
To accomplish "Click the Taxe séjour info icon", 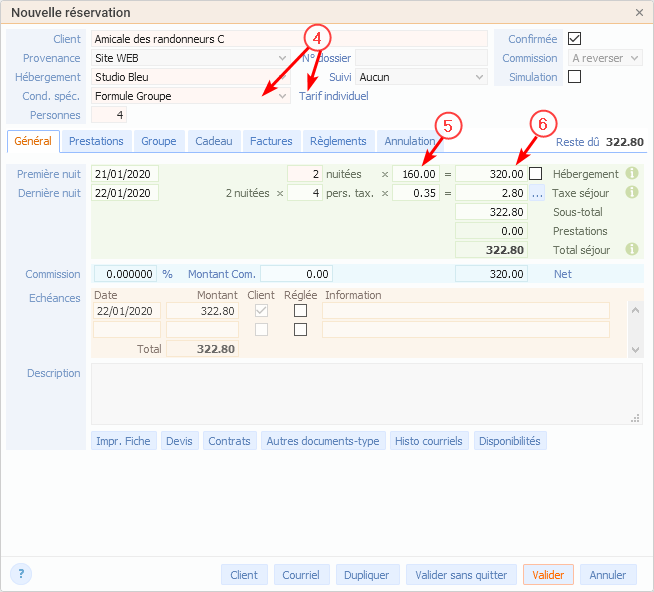I will coord(631,193).
